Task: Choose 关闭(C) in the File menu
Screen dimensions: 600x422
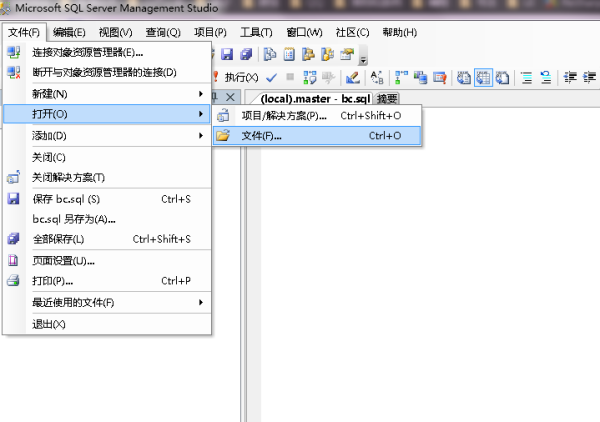Action: coord(107,157)
